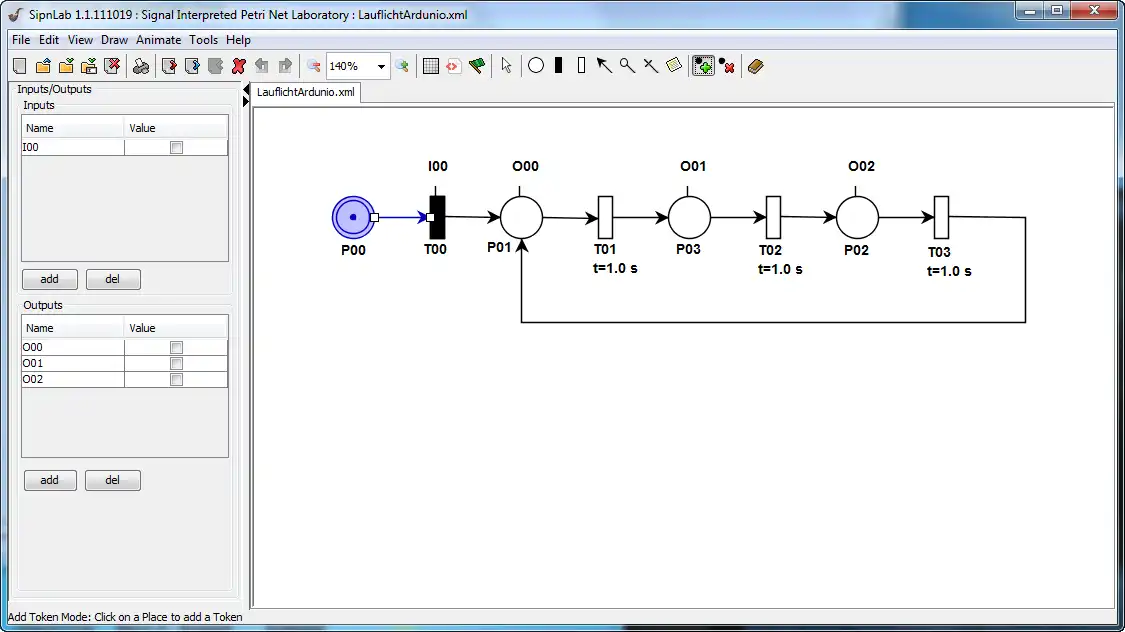The width and height of the screenshot is (1125, 632).
Task: Click the Save file icon
Action: click(66, 66)
